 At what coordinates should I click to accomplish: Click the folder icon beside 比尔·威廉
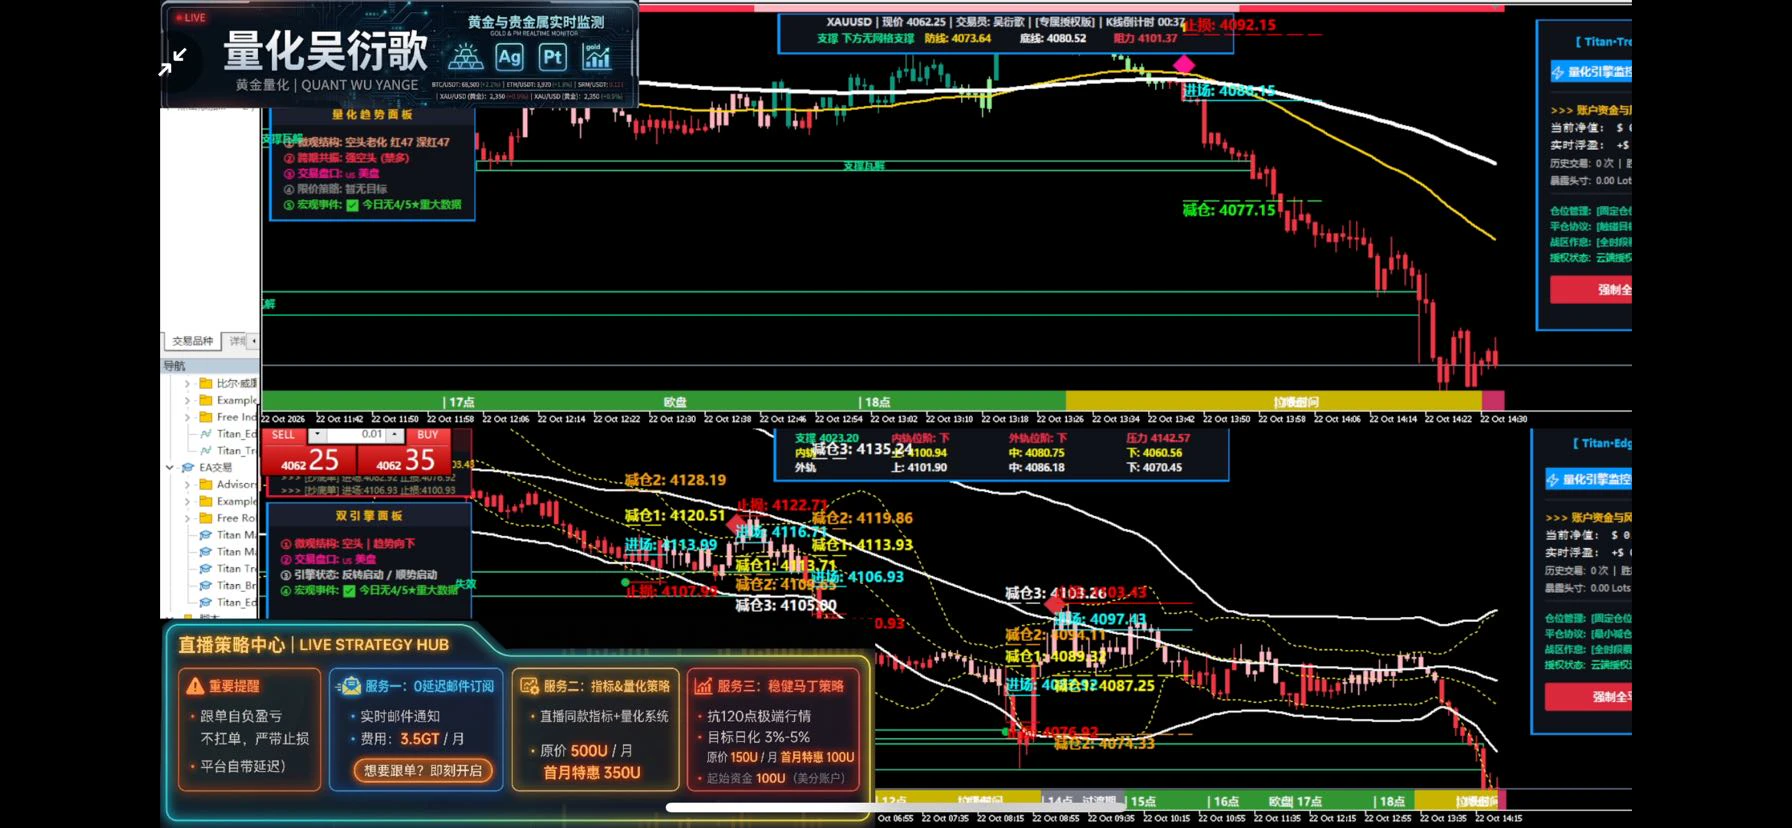point(206,383)
